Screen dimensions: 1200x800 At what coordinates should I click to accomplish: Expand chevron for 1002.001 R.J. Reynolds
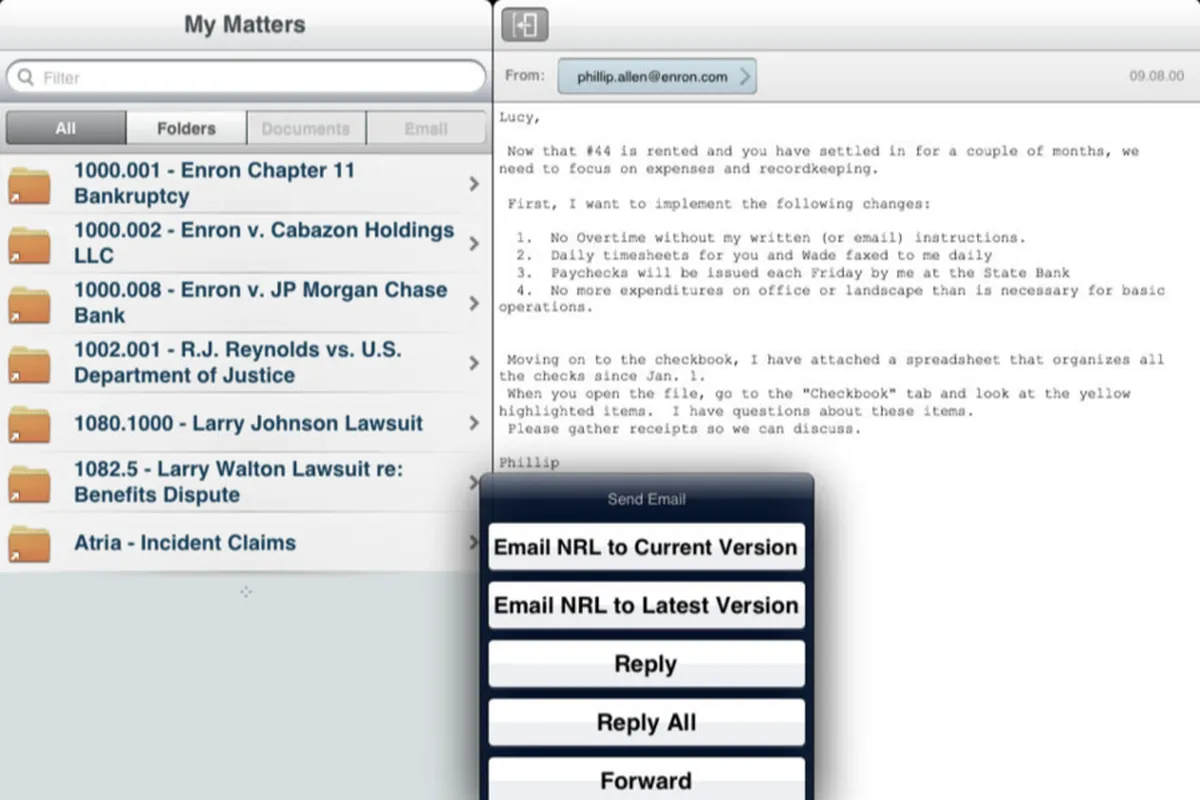[474, 363]
